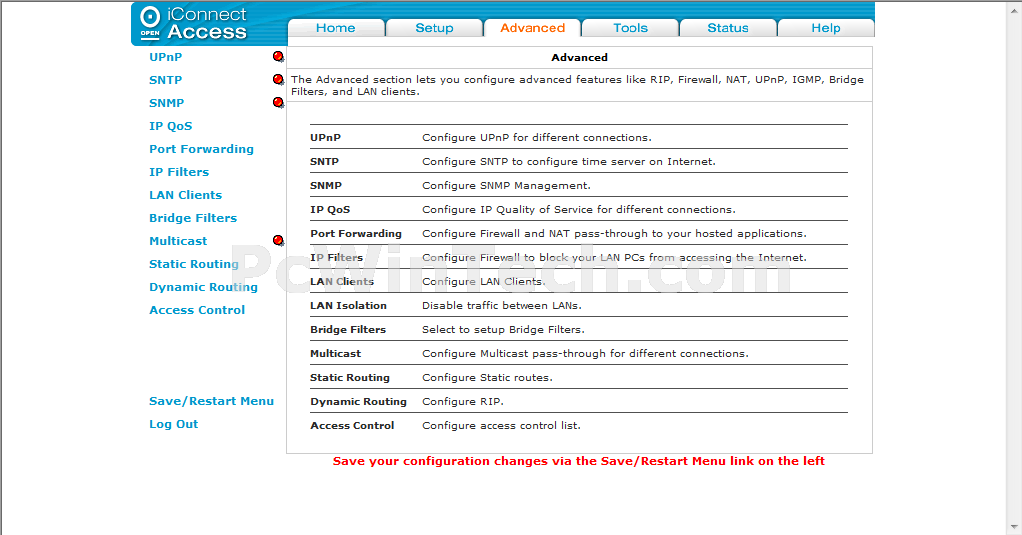Open the Save/Restart Menu link
This screenshot has height=535, width=1022.
[x=211, y=401]
